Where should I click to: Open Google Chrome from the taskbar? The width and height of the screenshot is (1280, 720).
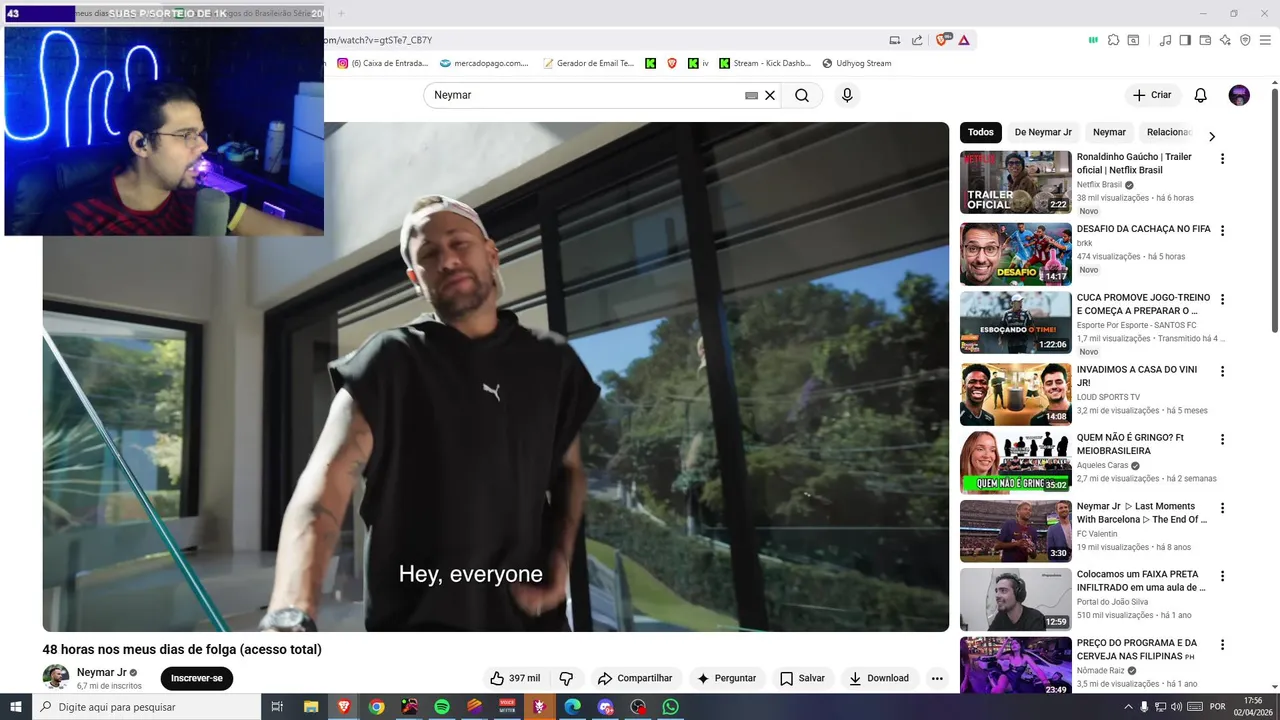[x=376, y=707]
